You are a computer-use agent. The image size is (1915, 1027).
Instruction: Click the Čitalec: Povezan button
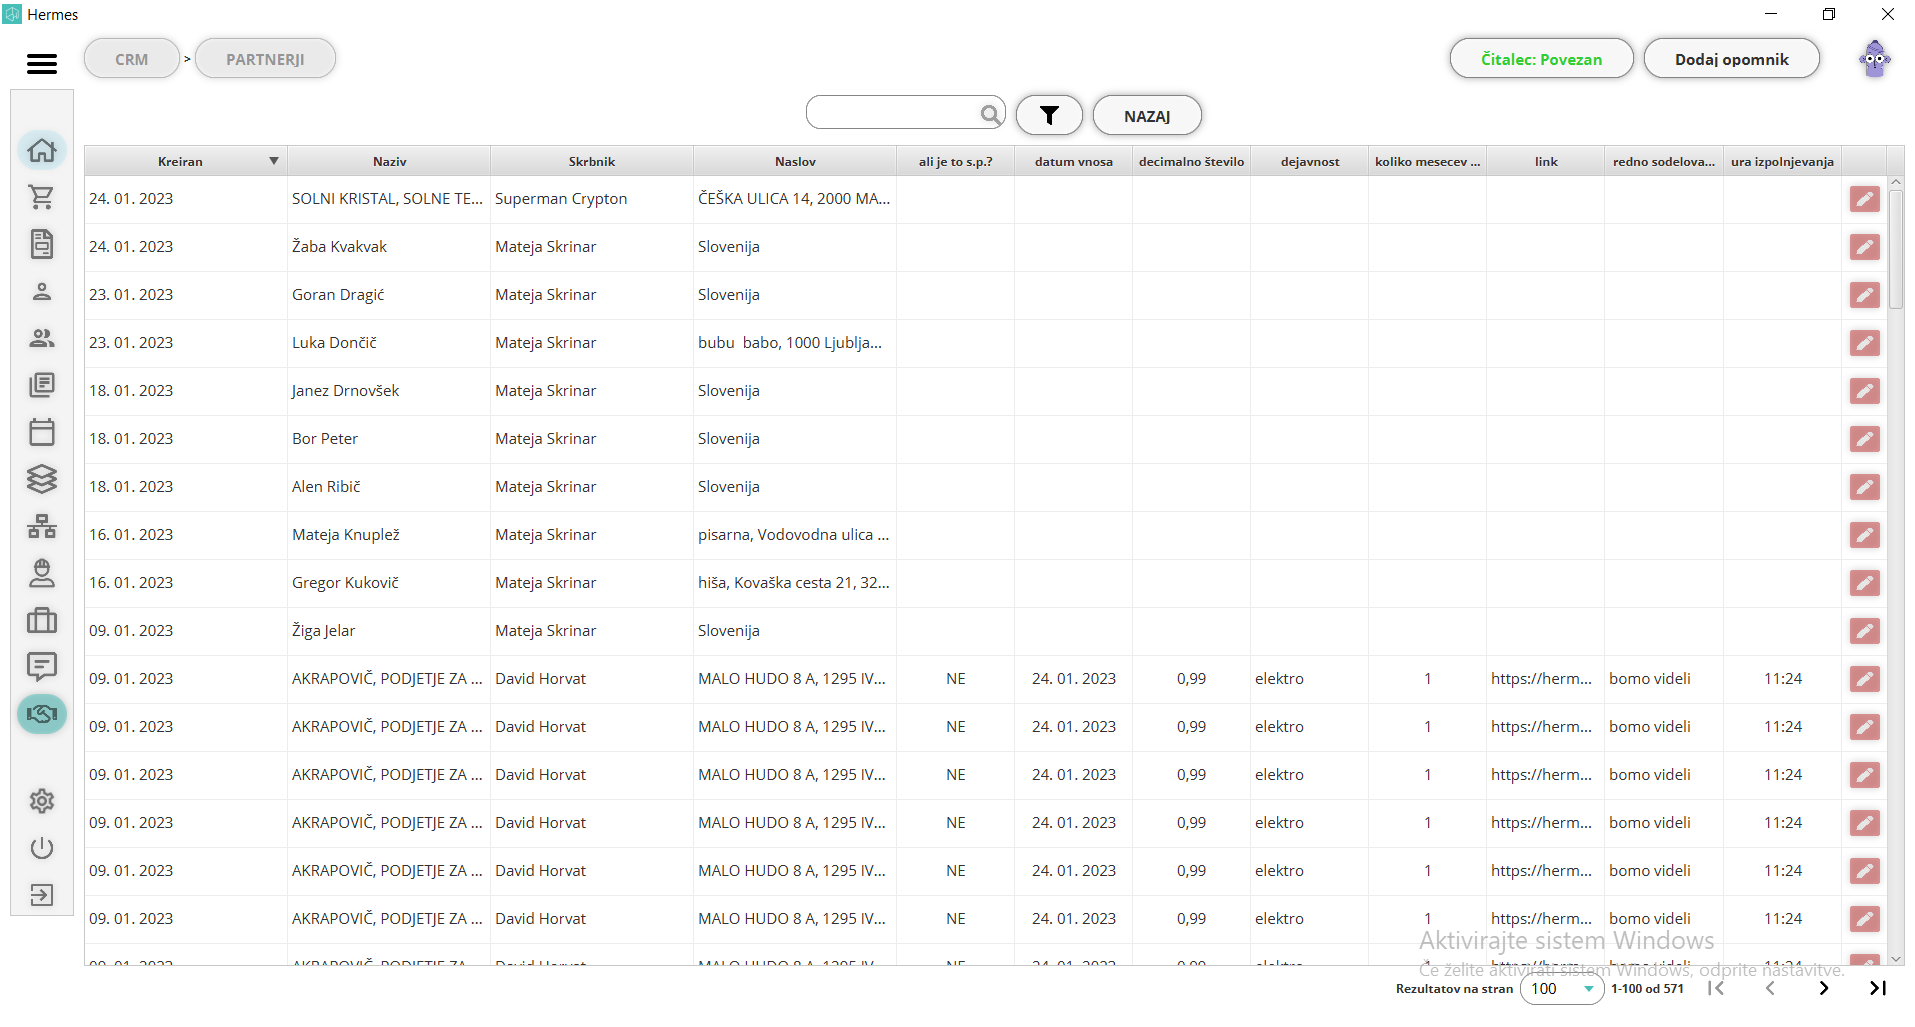click(1541, 59)
